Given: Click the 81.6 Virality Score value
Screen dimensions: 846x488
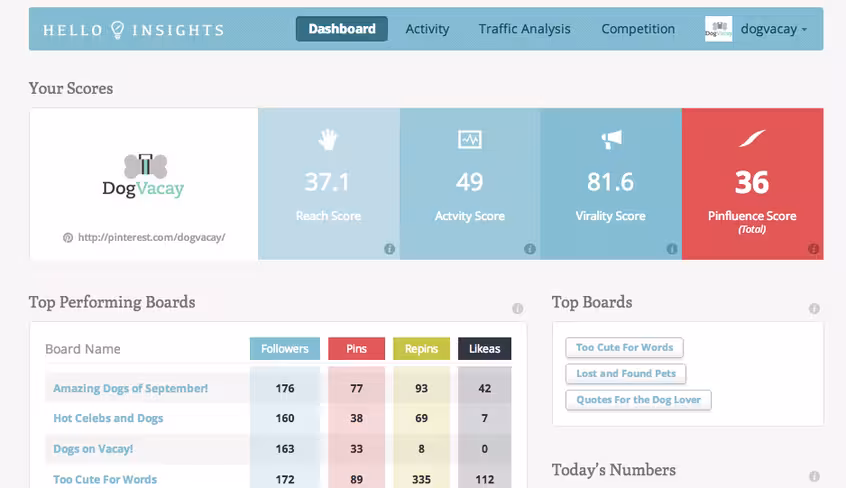Looking at the screenshot, I should click(610, 182).
